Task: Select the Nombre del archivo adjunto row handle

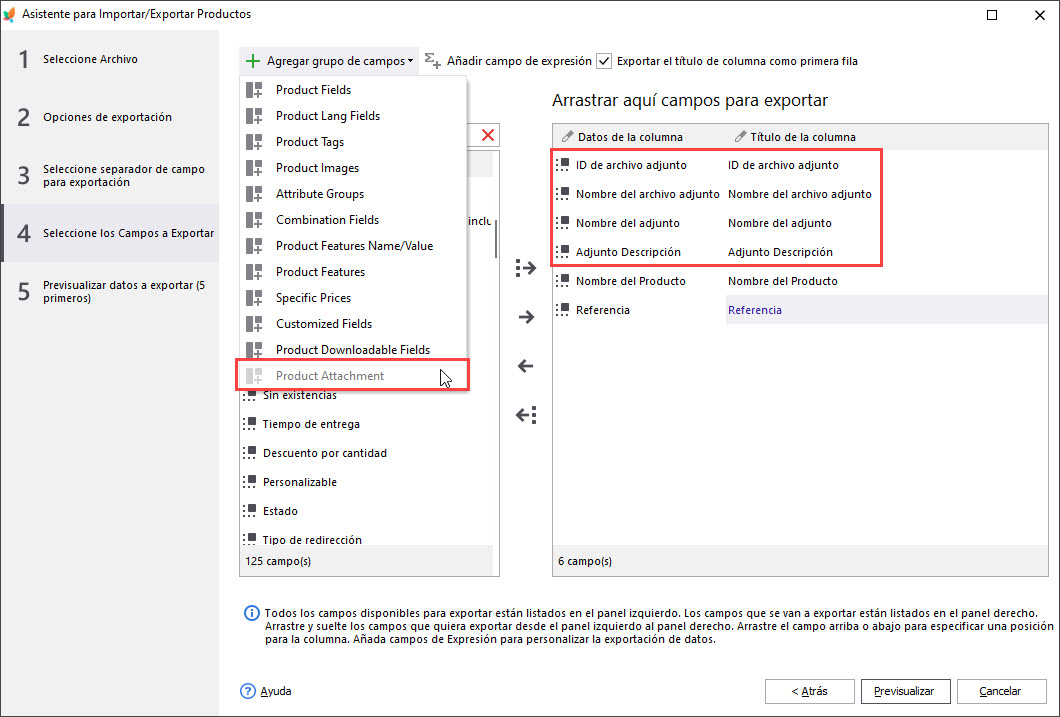Action: 562,193
